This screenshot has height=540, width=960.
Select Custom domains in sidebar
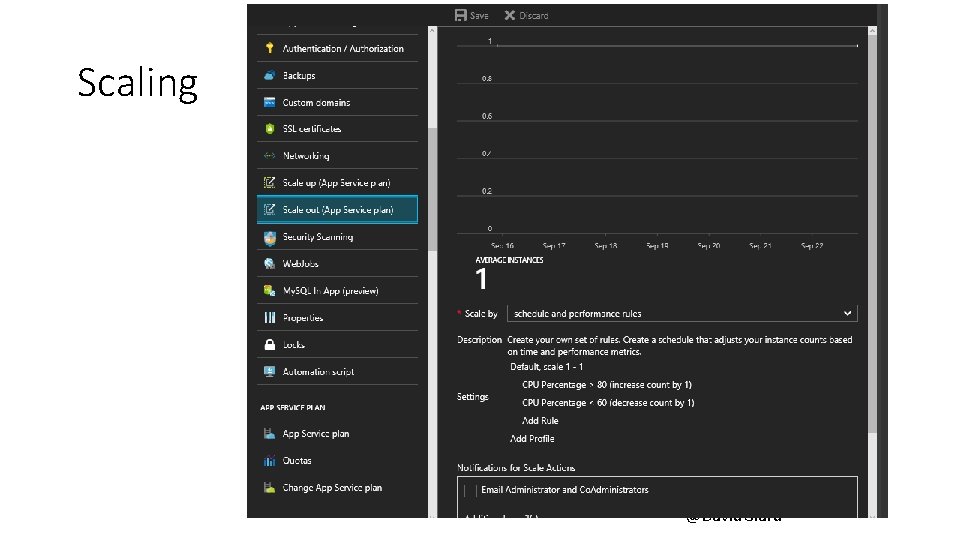click(x=337, y=102)
